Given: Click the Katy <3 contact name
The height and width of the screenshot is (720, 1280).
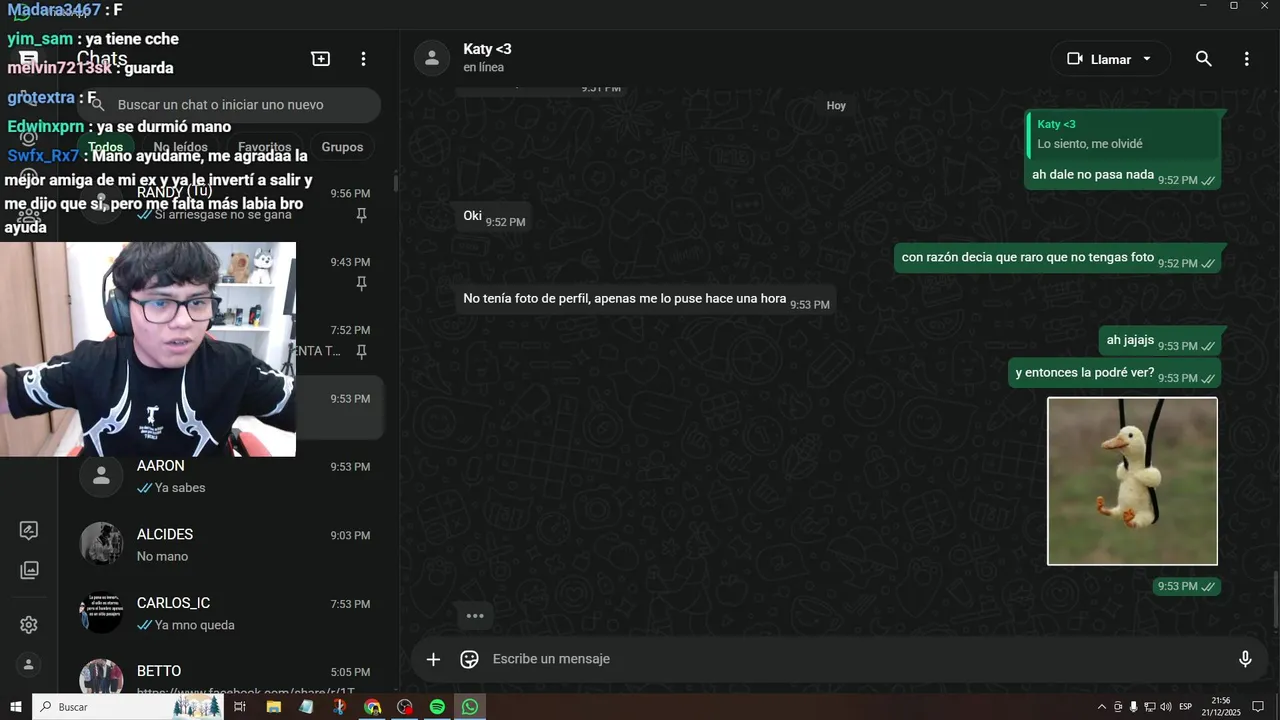Looking at the screenshot, I should tap(487, 49).
